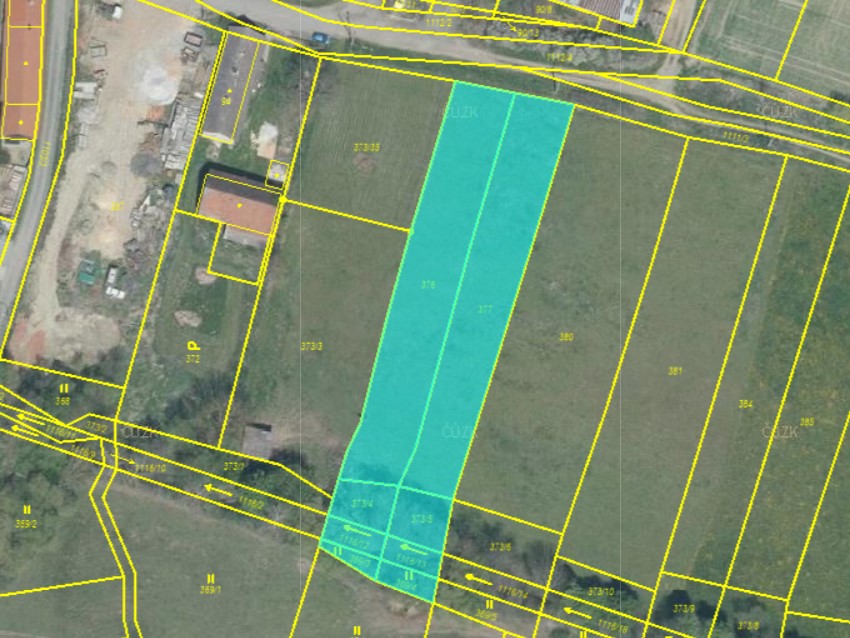Image resolution: width=850 pixels, height=638 pixels.
Task: Select parcel number 381
Action: (x=675, y=370)
